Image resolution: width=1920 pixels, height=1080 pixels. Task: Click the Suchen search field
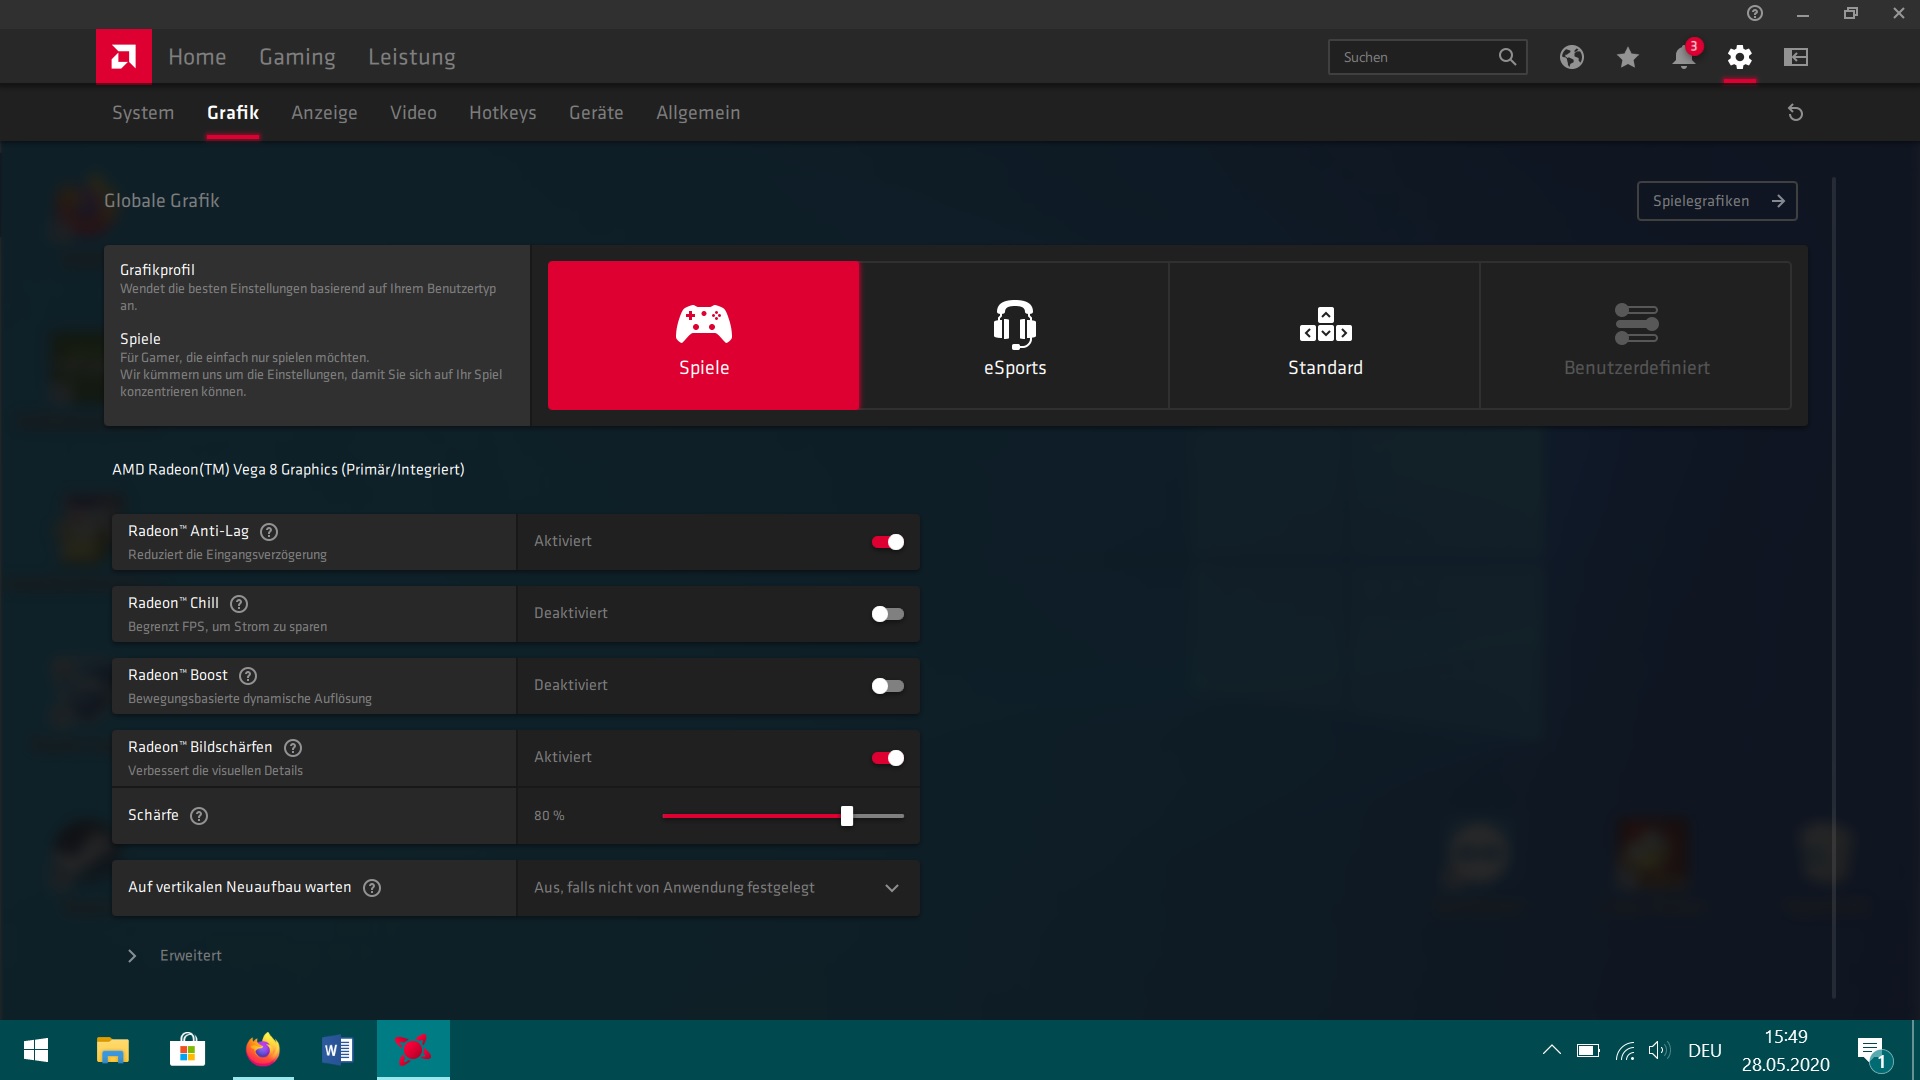tap(1415, 57)
